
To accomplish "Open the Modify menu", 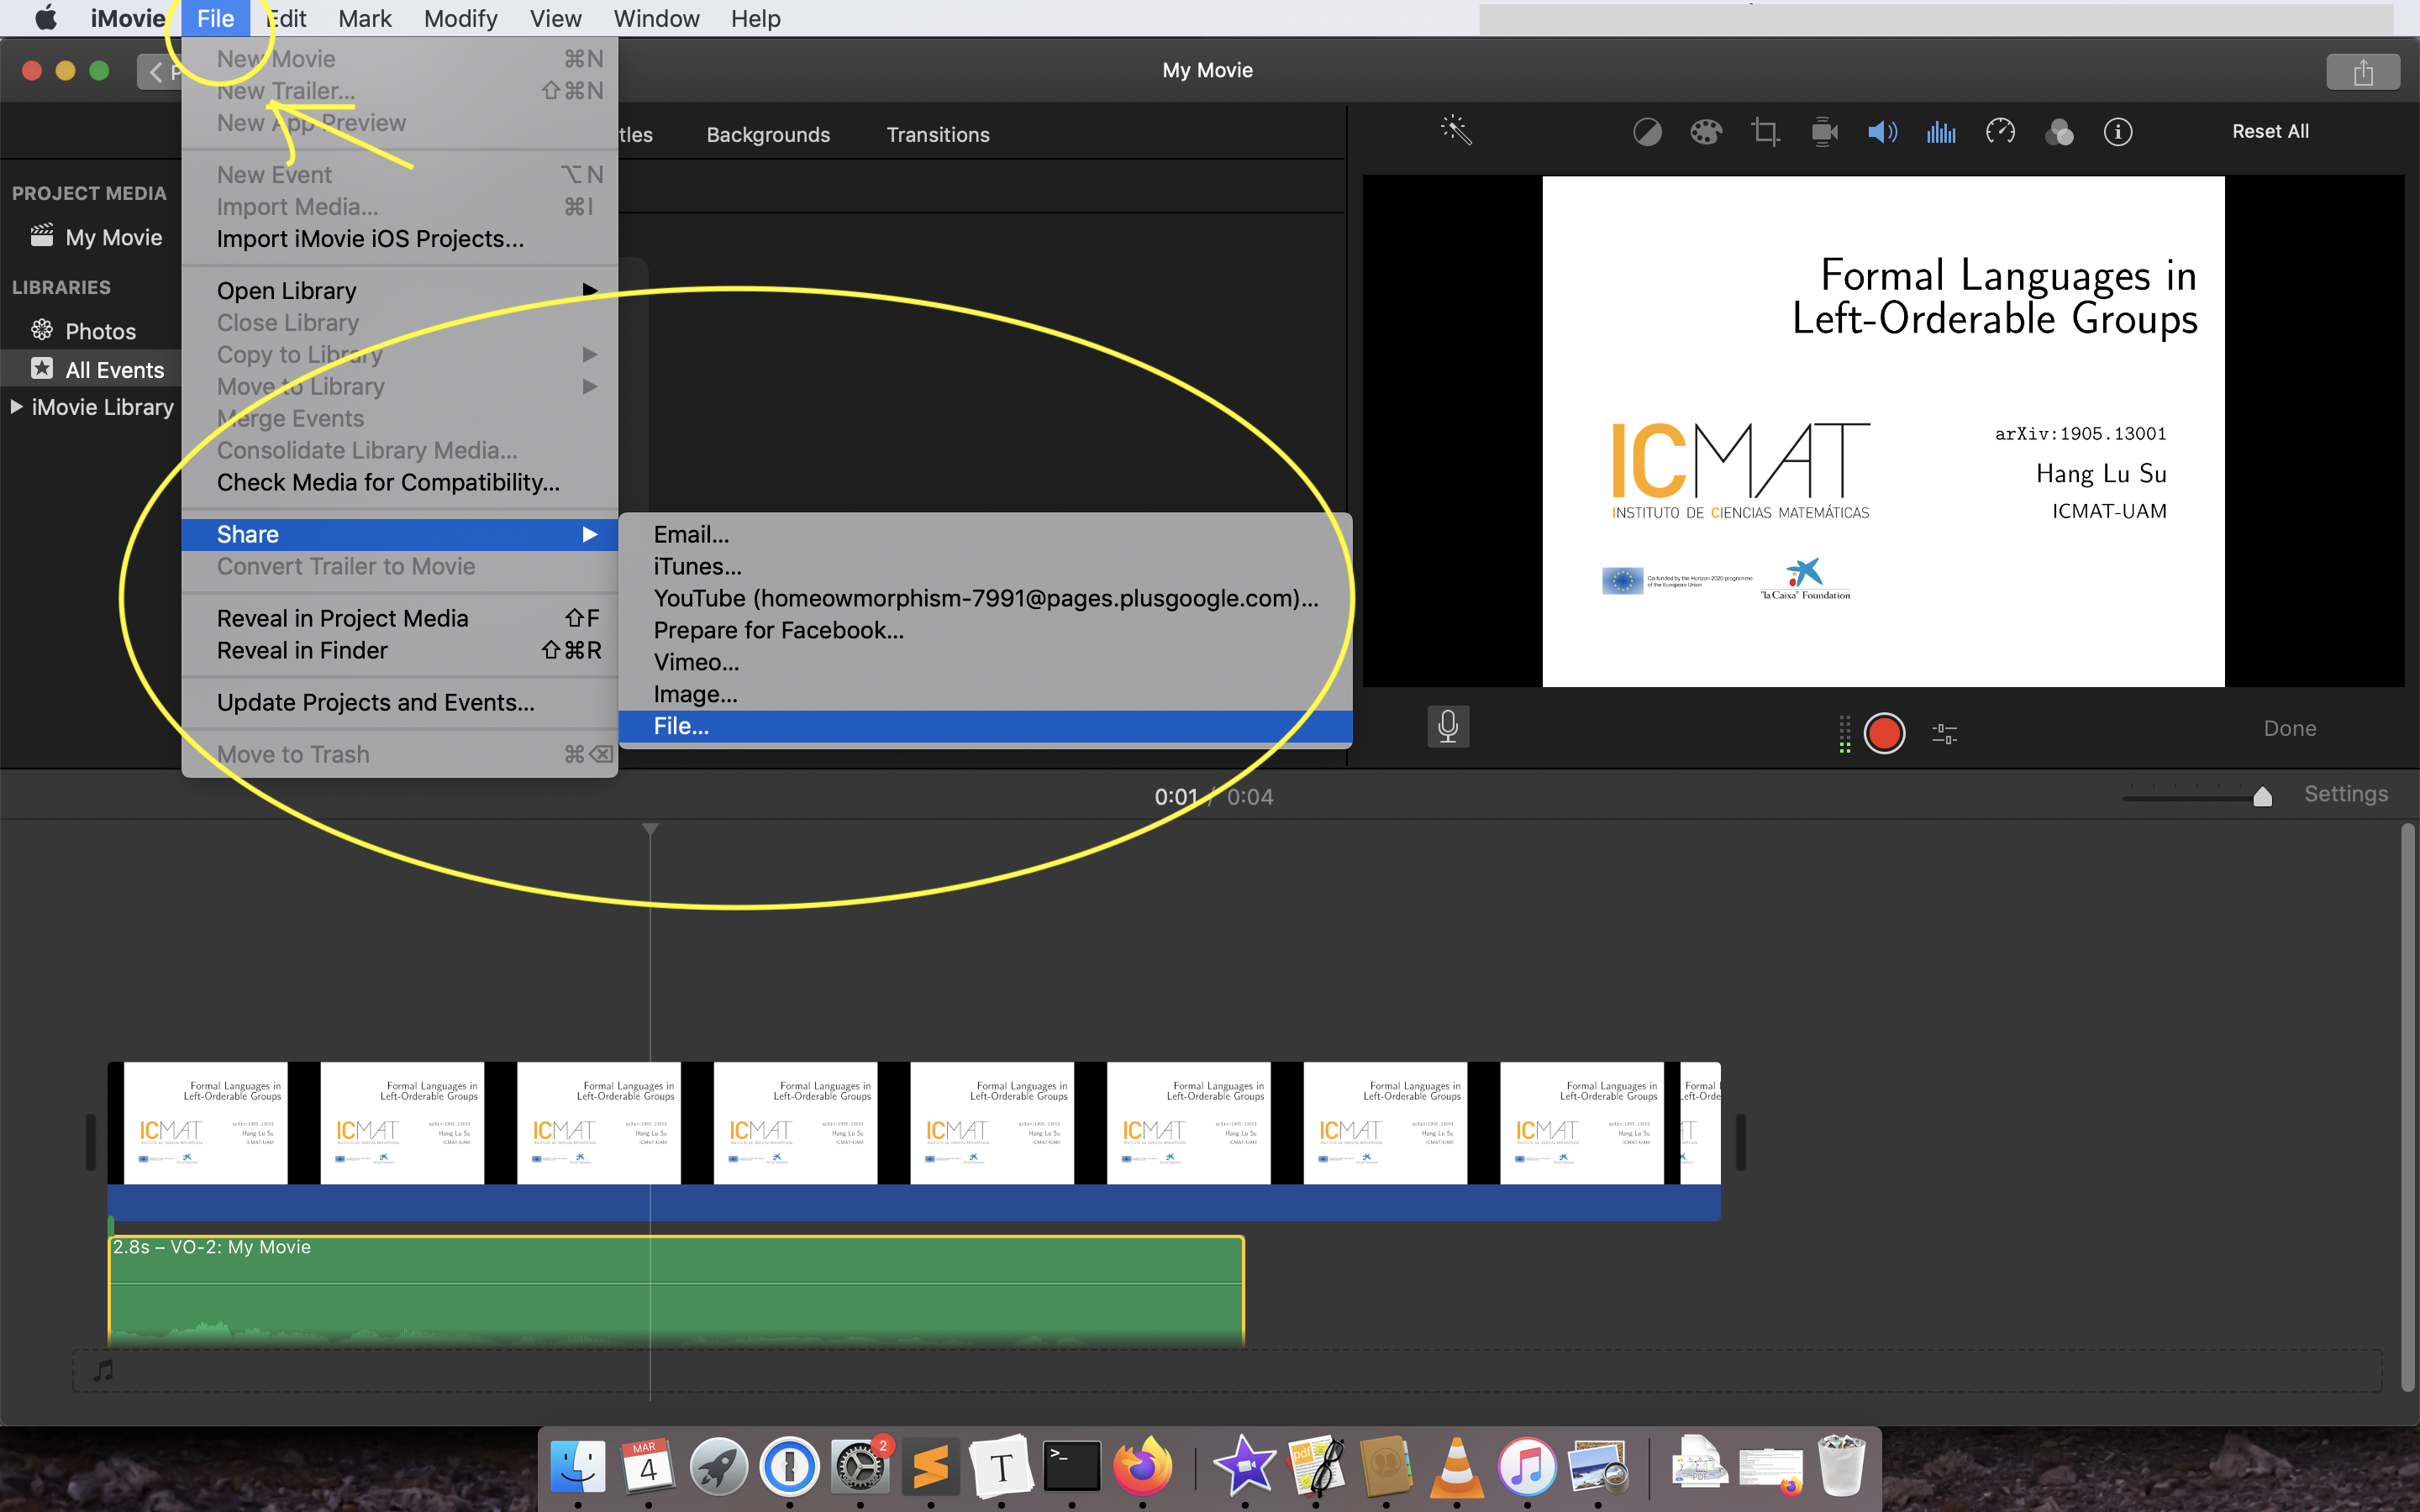I will click(460, 18).
